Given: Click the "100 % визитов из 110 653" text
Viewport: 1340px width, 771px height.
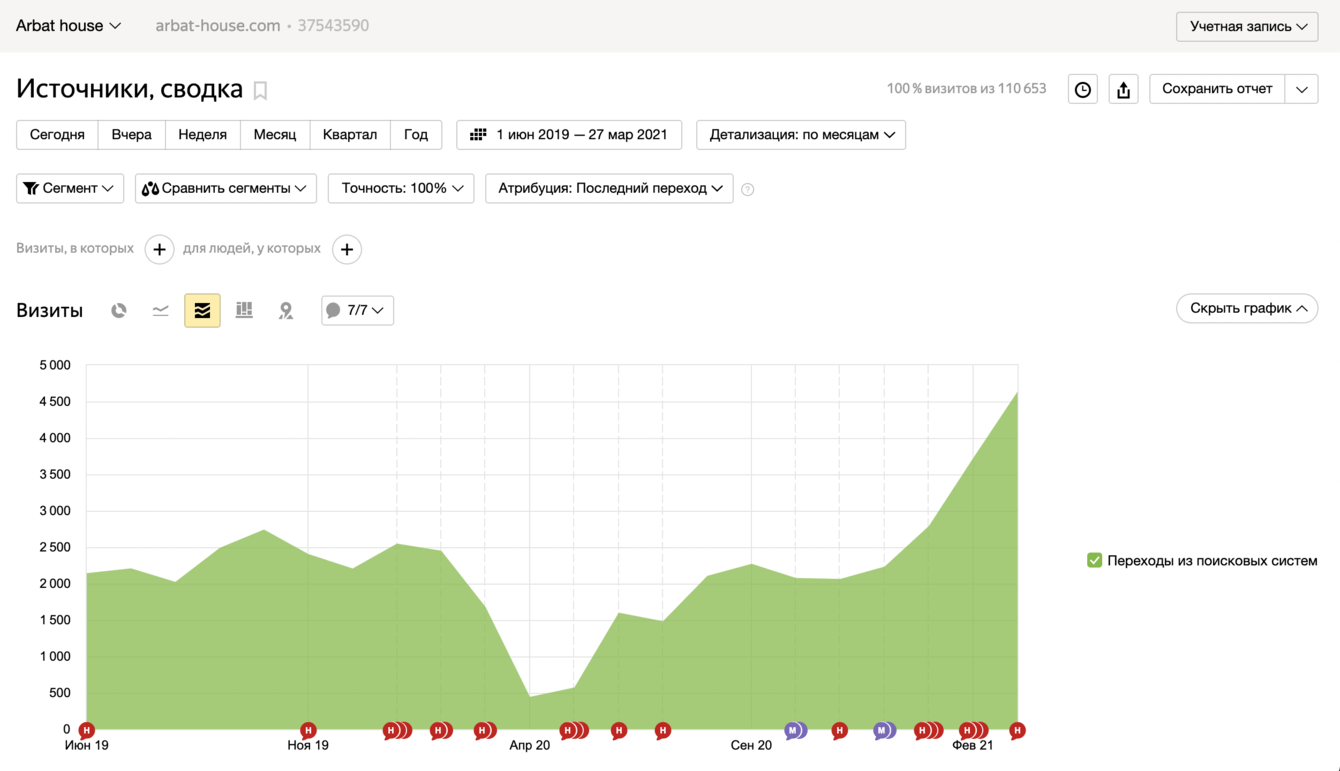Looking at the screenshot, I should 966,89.
